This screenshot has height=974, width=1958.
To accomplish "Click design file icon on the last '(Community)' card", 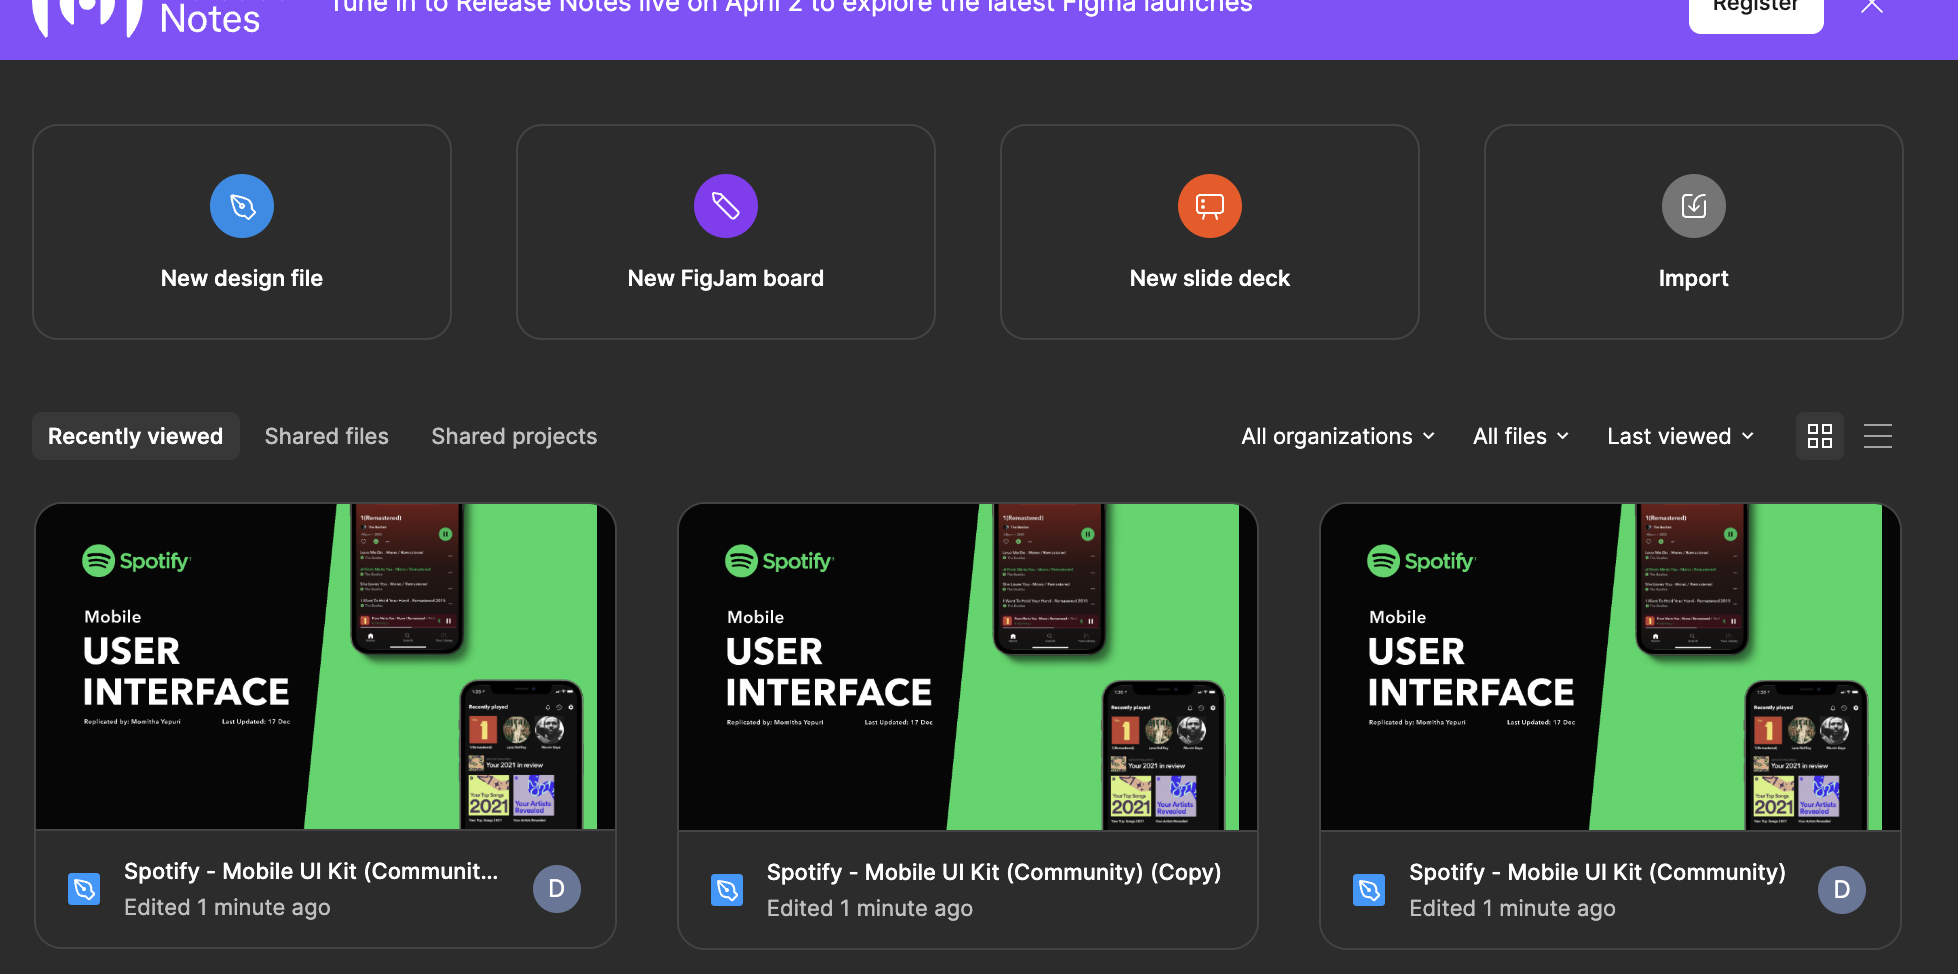I will coord(1369,889).
